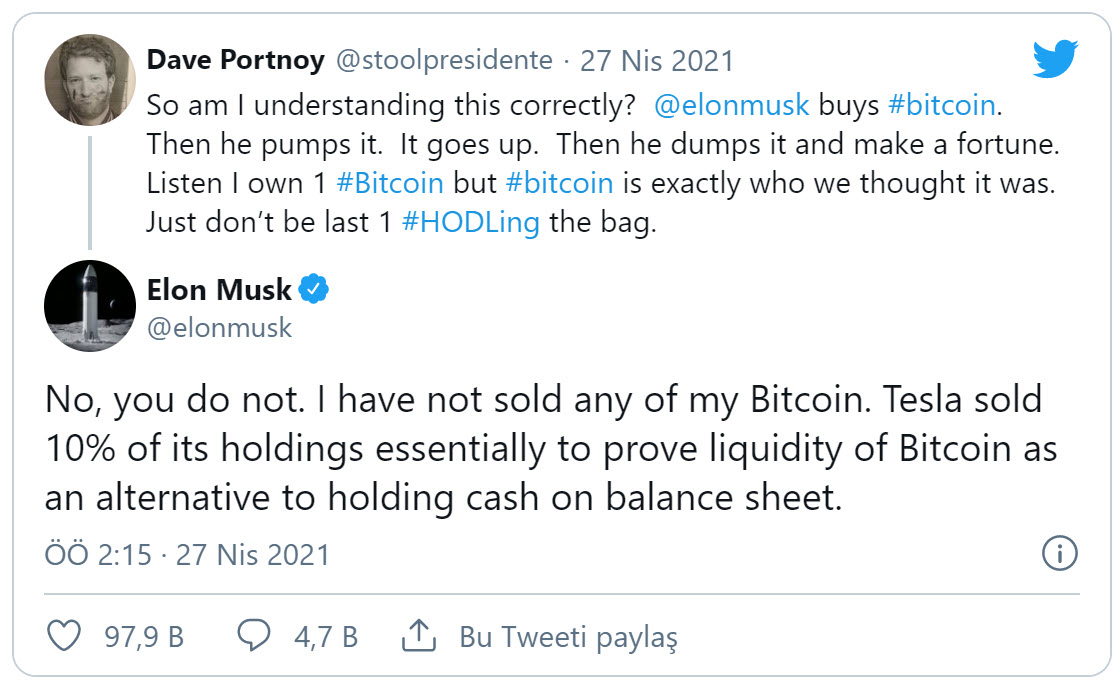Like the tweet with the heart icon
The width and height of the screenshot is (1120, 685).
[x=65, y=636]
